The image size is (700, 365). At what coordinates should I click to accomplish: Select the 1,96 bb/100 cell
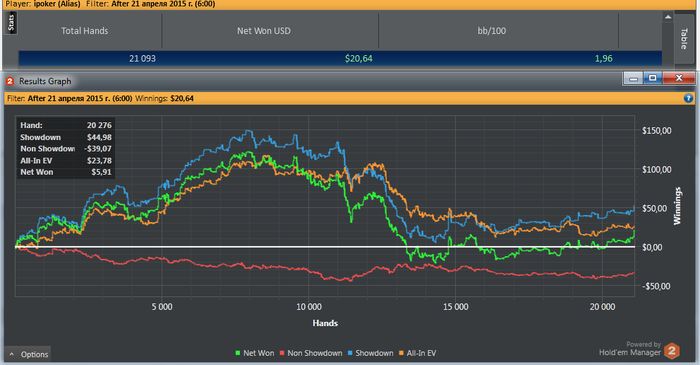[604, 58]
